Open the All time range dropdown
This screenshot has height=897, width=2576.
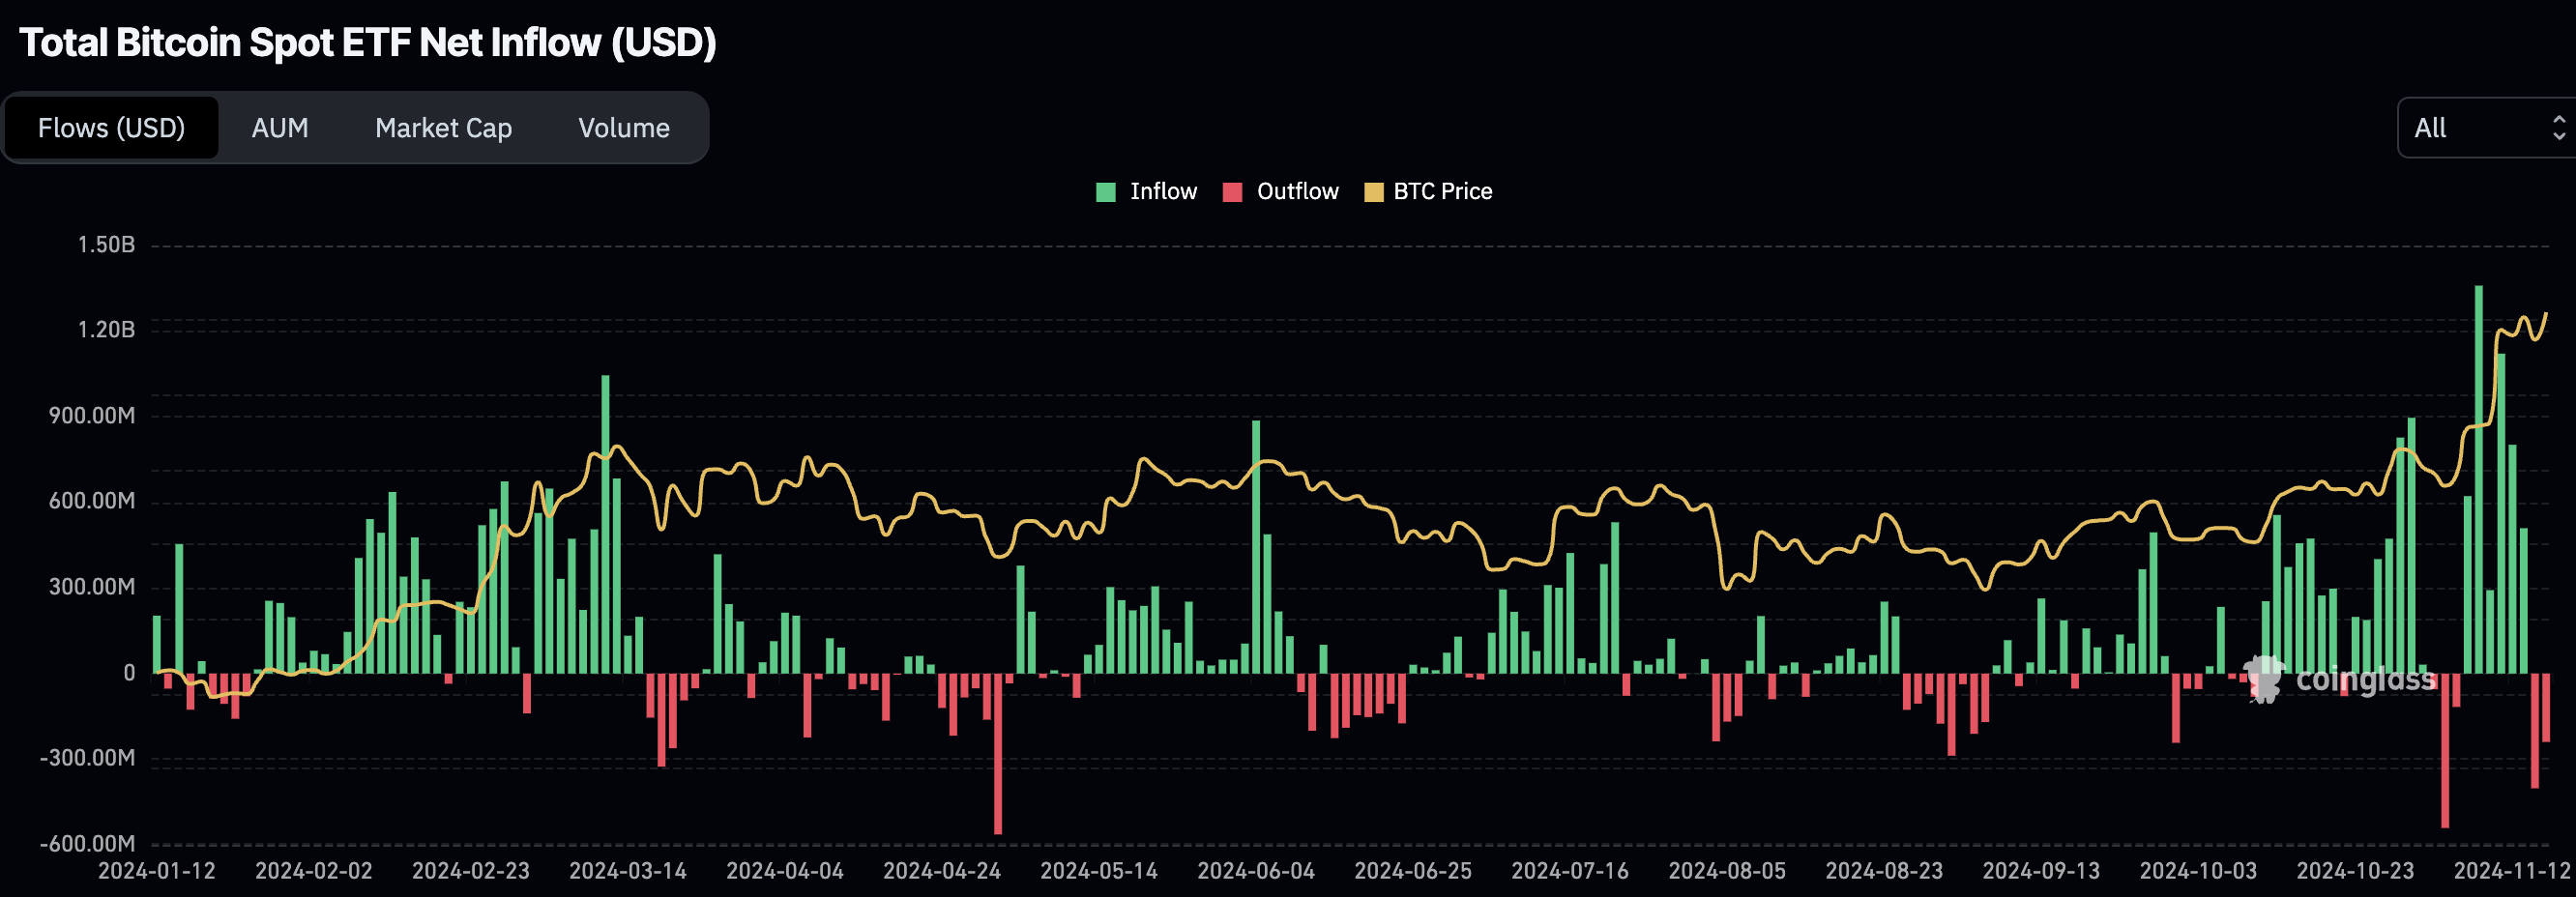click(2486, 128)
